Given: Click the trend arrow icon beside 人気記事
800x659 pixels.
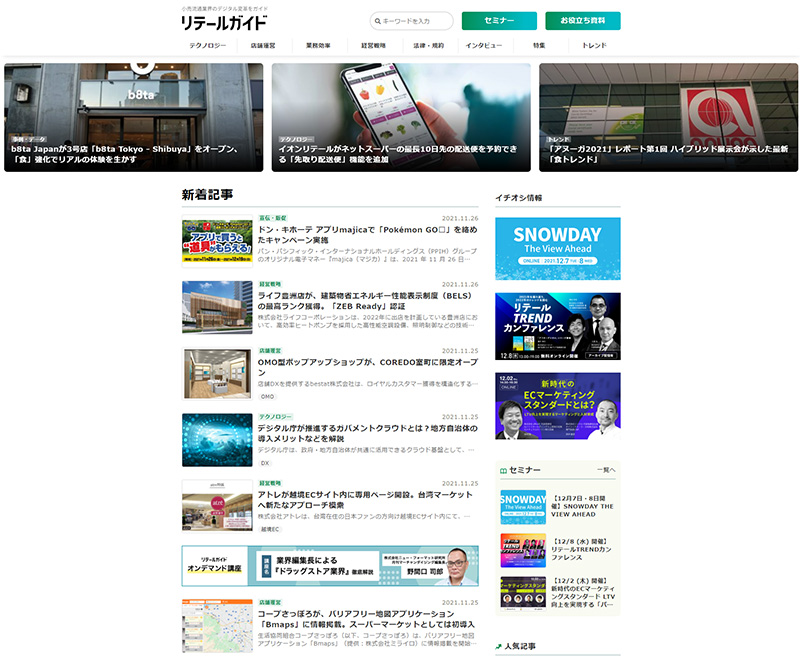Looking at the screenshot, I should click(x=499, y=647).
